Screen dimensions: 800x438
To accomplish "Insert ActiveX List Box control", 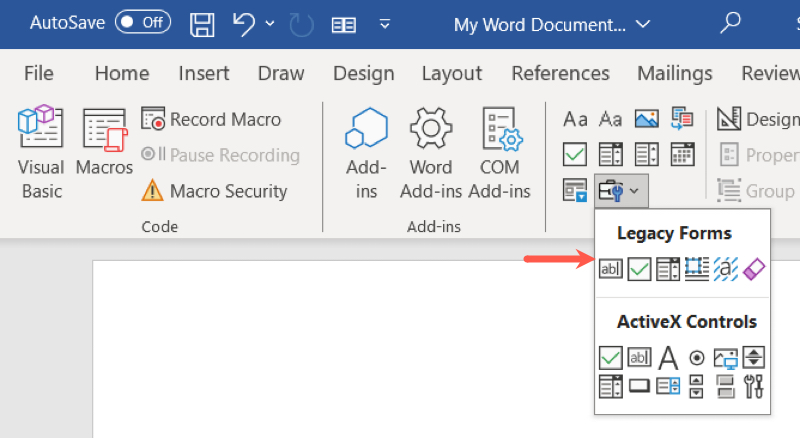I will (x=668, y=386).
